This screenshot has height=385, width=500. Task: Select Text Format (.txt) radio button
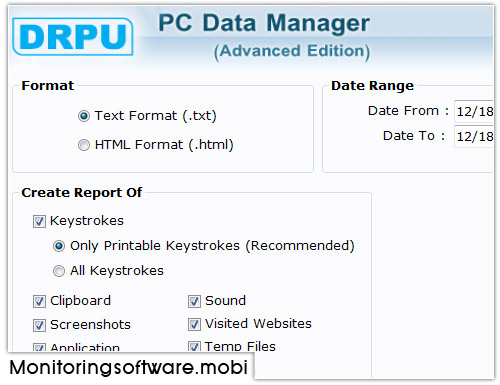coord(84,116)
